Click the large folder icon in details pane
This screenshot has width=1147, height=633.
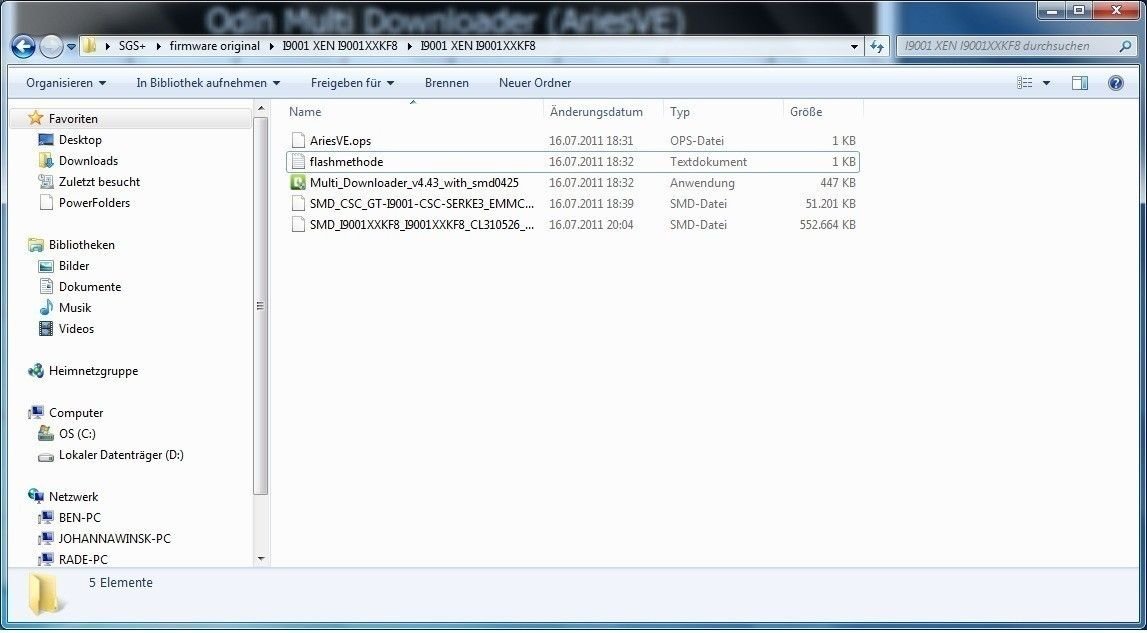pyautogui.click(x=46, y=593)
